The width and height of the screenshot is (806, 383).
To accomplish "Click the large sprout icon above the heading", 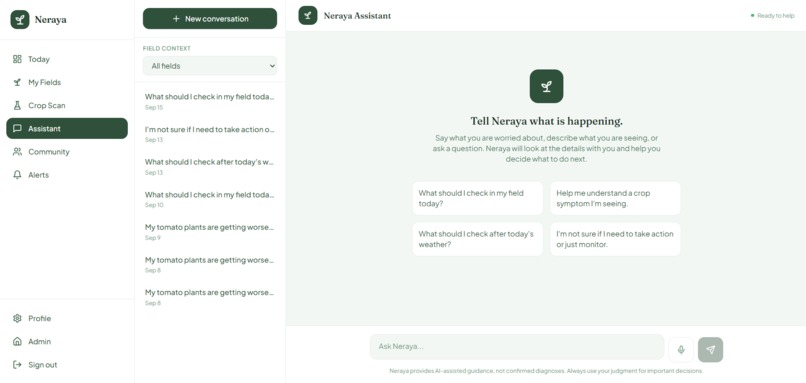I will pos(546,86).
